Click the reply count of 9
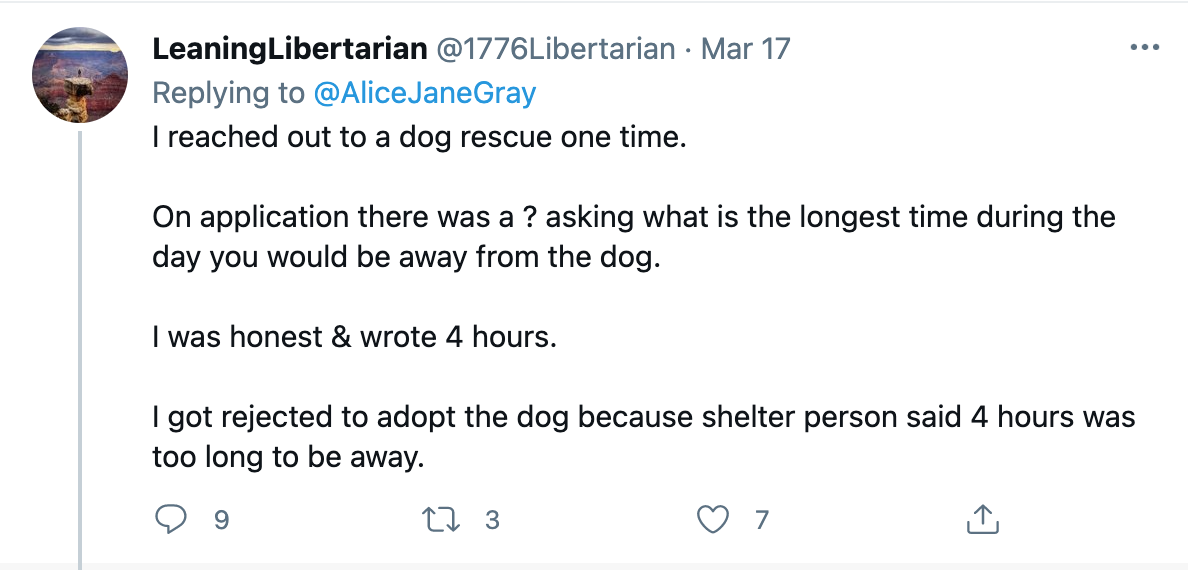Image resolution: width=1188 pixels, height=570 pixels. click(x=220, y=520)
